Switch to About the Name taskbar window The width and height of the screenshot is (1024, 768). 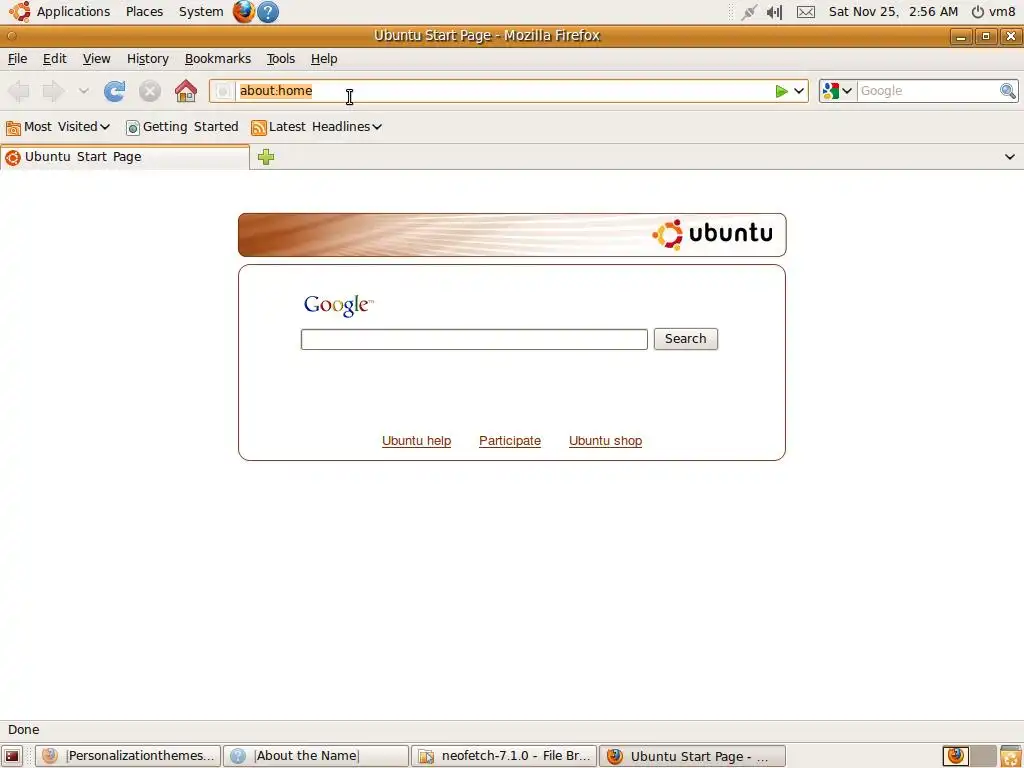(x=315, y=756)
